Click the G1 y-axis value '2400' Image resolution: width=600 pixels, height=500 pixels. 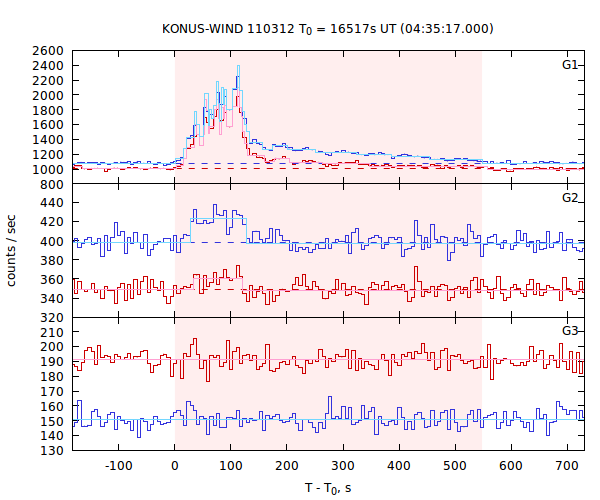[x=48, y=65]
